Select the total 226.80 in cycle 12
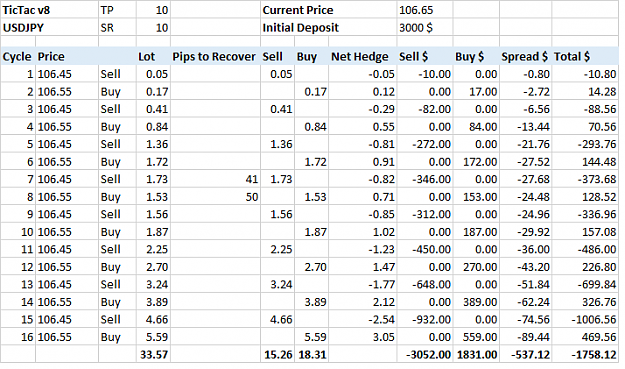The image size is (625, 369). pyautogui.click(x=585, y=267)
